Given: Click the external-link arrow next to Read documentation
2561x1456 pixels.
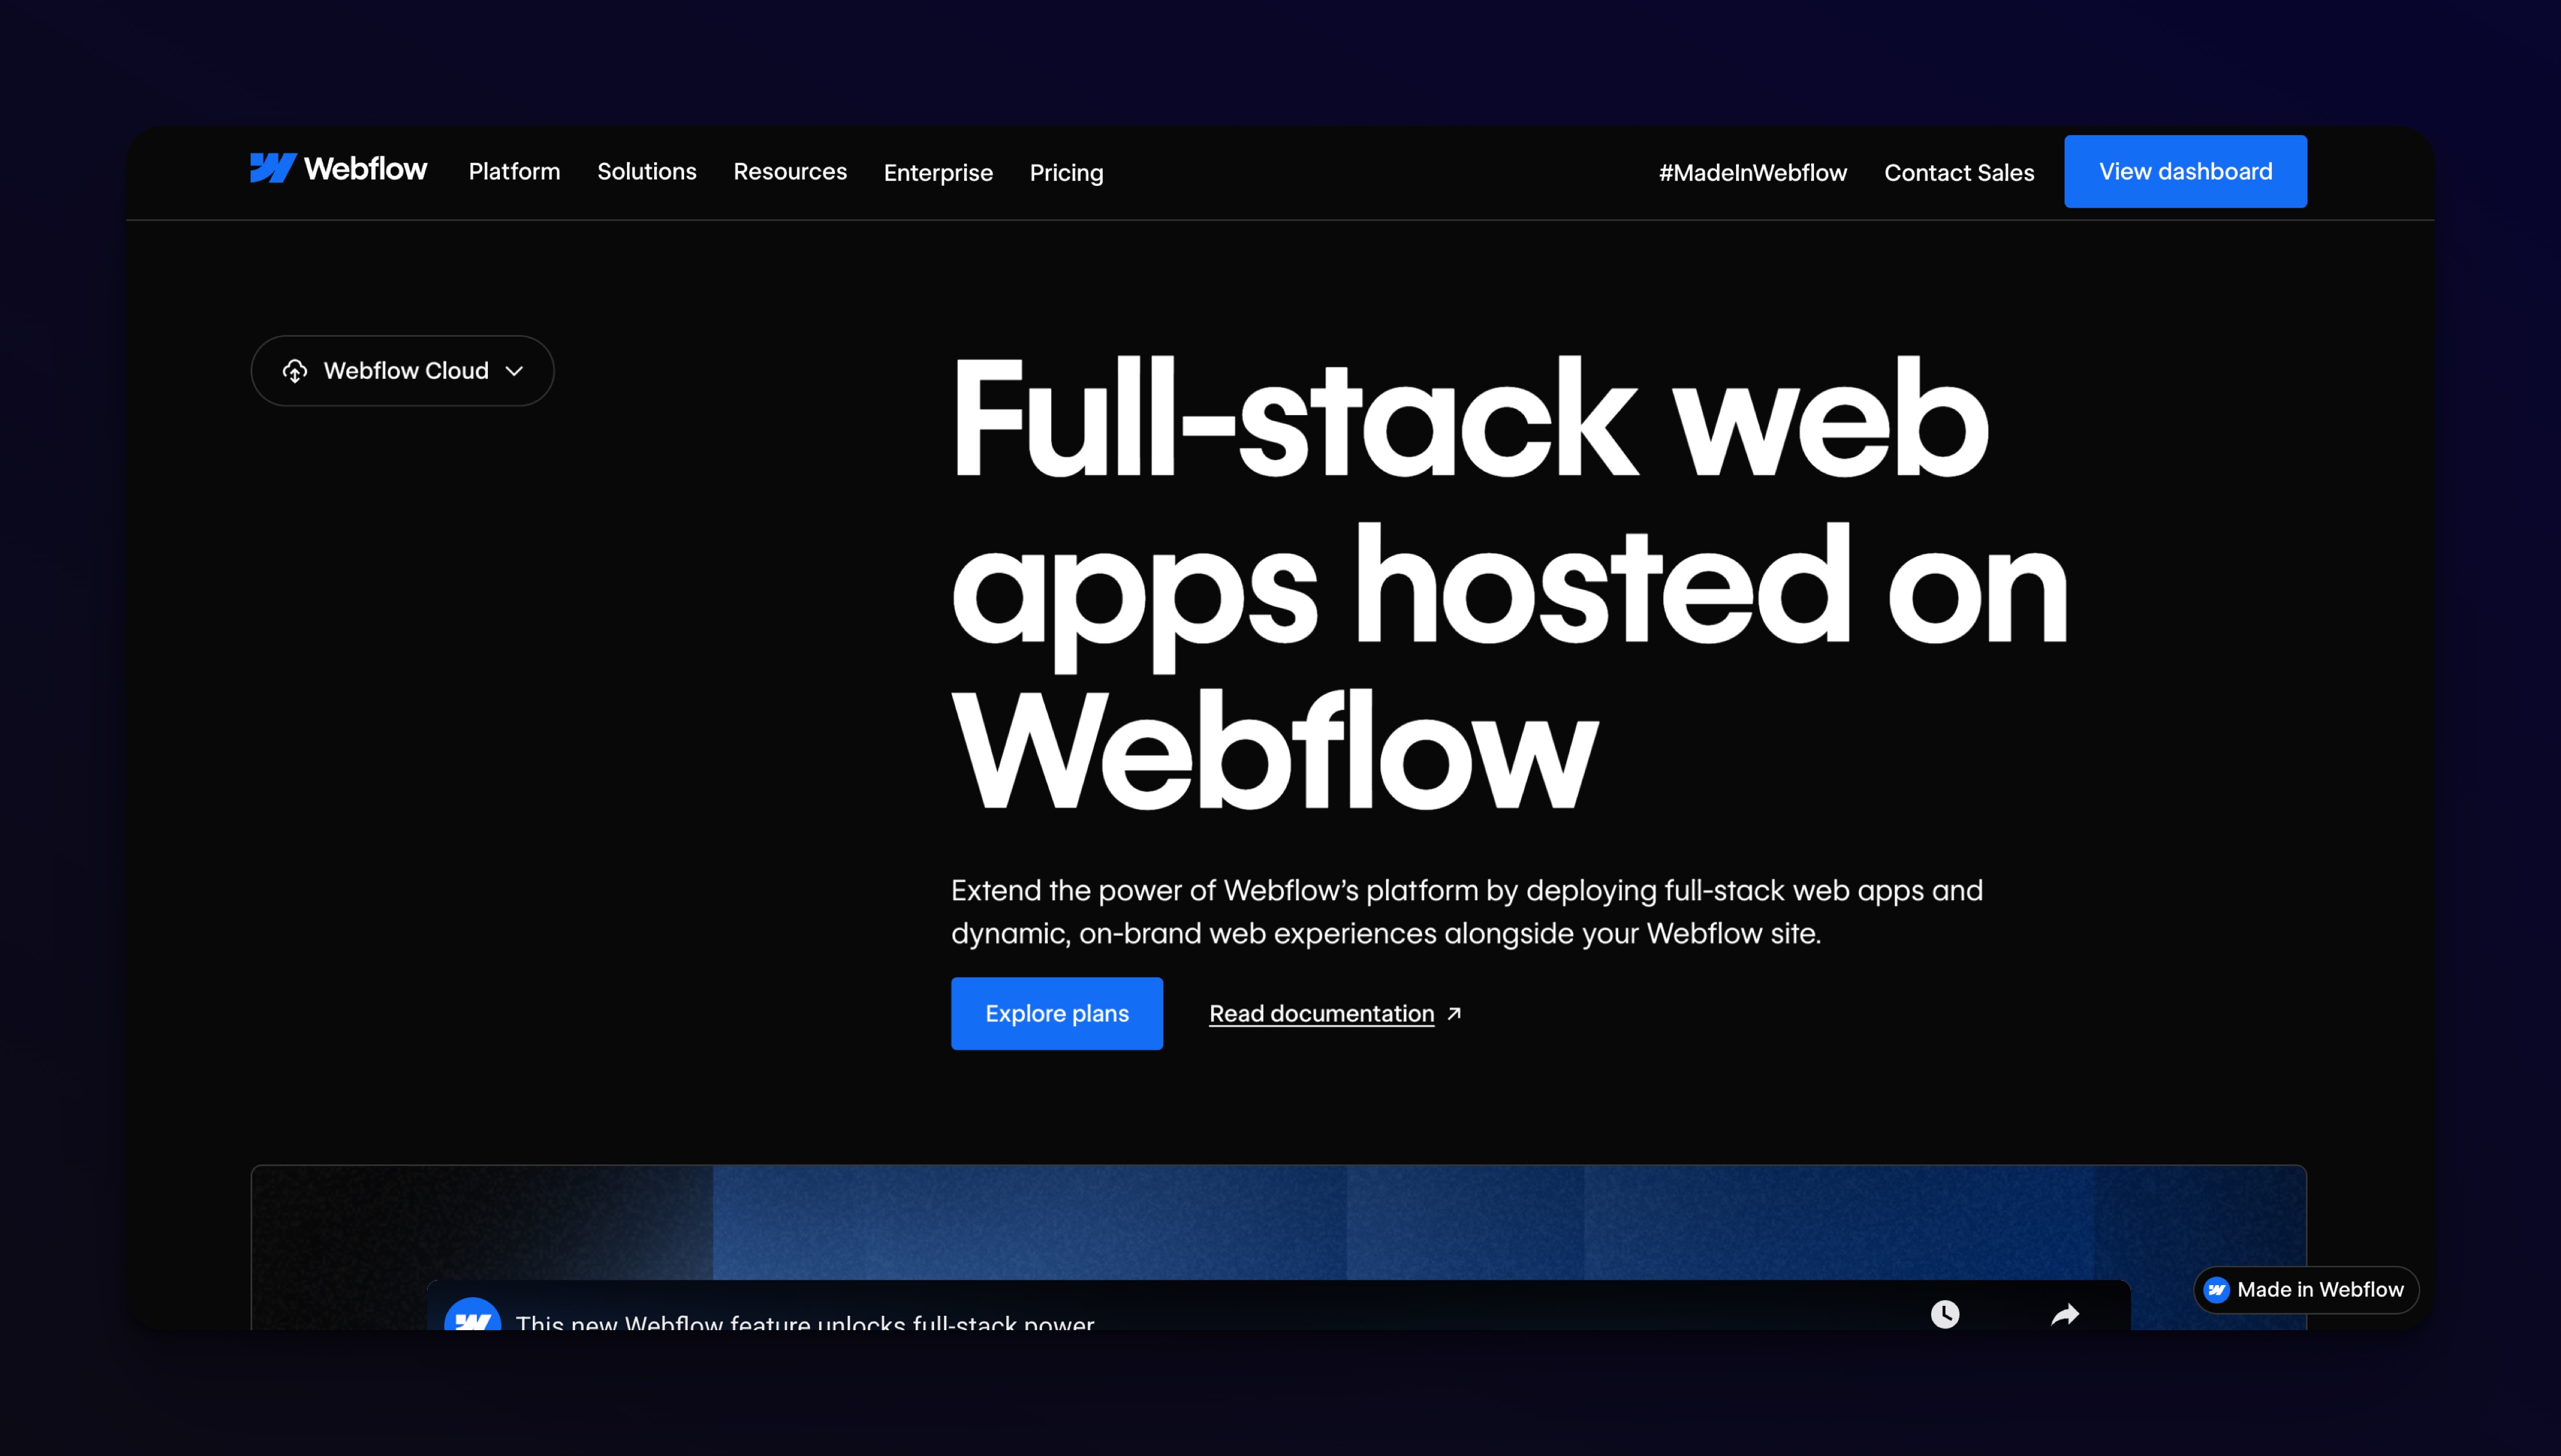Looking at the screenshot, I should 1453,1013.
